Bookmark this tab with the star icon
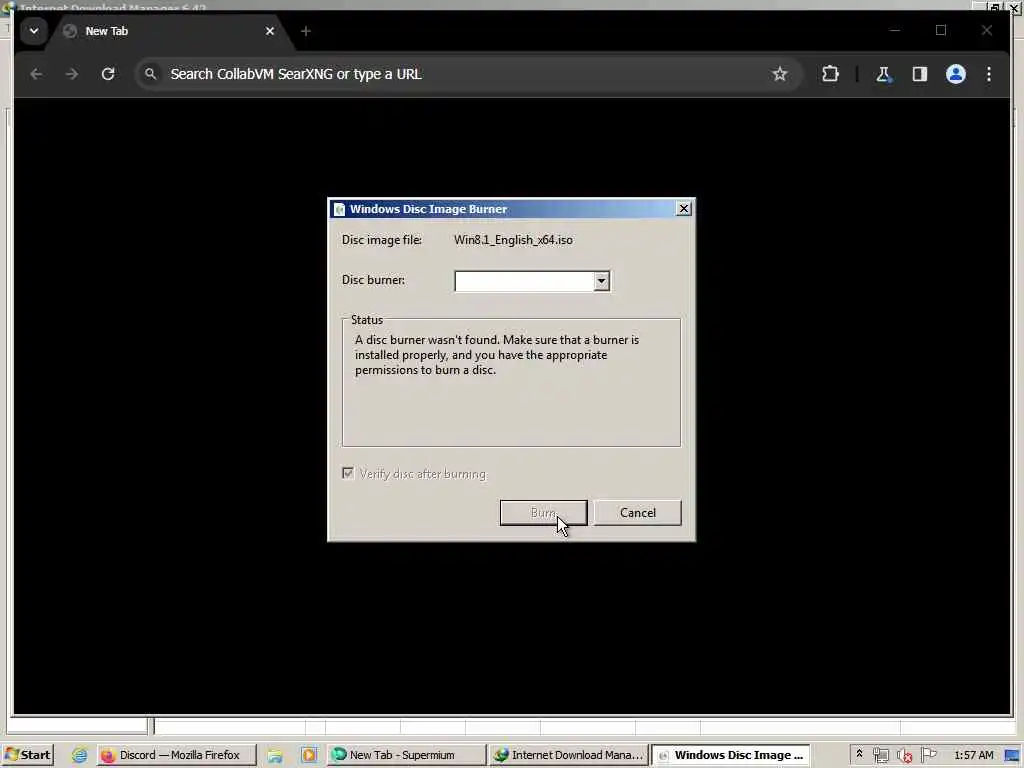The width and height of the screenshot is (1024, 768). (780, 74)
